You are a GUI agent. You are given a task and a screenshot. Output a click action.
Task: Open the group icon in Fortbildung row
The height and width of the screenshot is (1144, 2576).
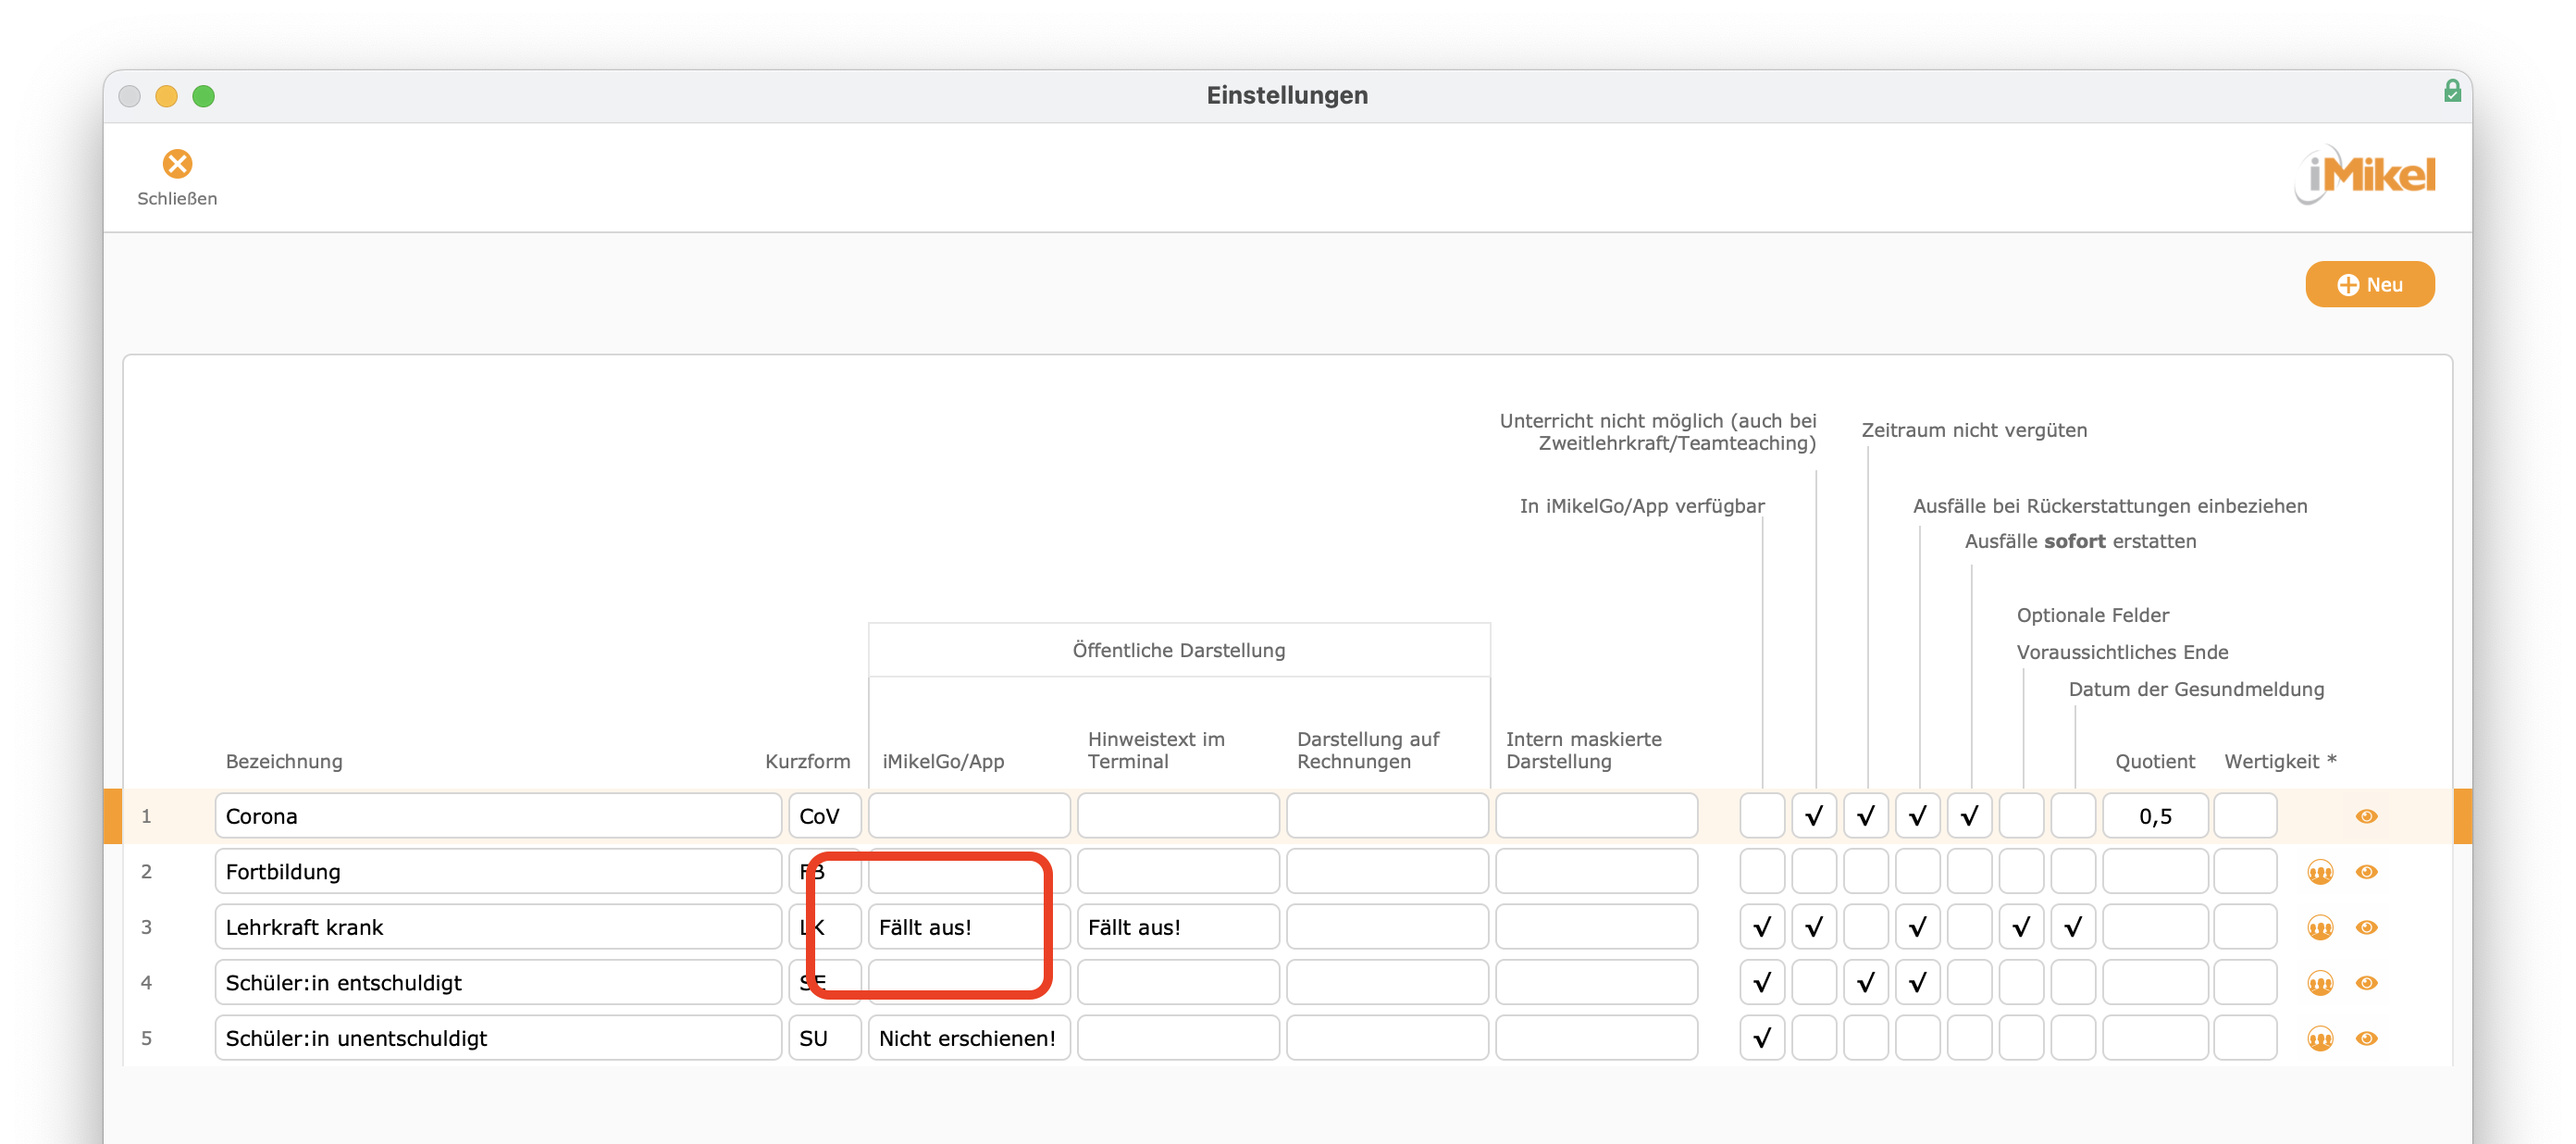point(2320,872)
